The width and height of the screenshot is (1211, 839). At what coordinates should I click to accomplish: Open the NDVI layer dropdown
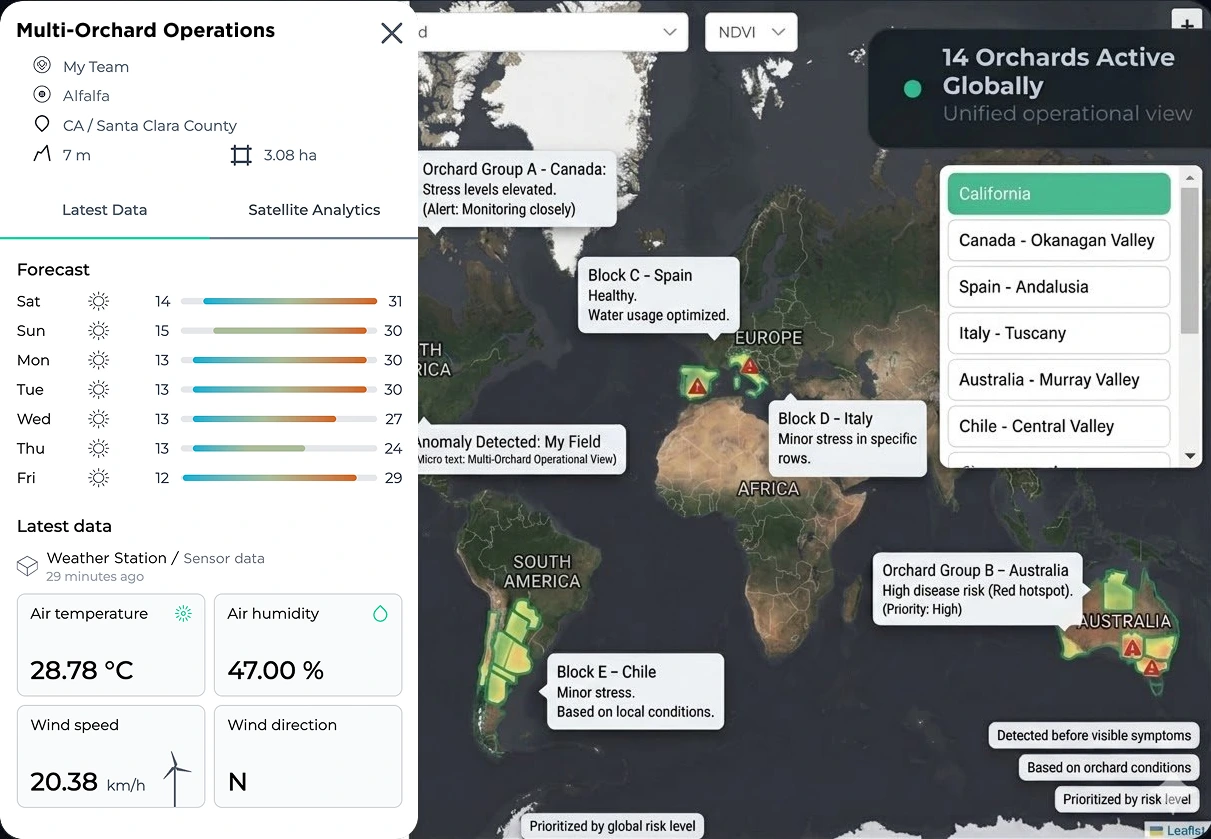pos(751,32)
